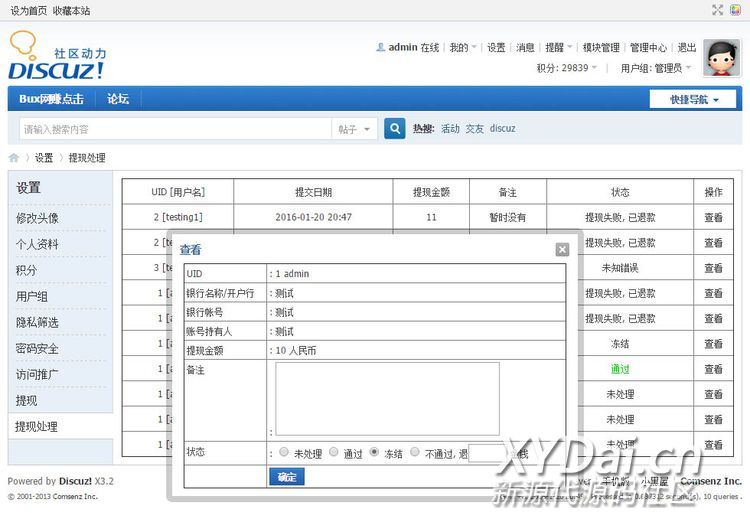Select the 通过 status radio option

(x=334, y=453)
